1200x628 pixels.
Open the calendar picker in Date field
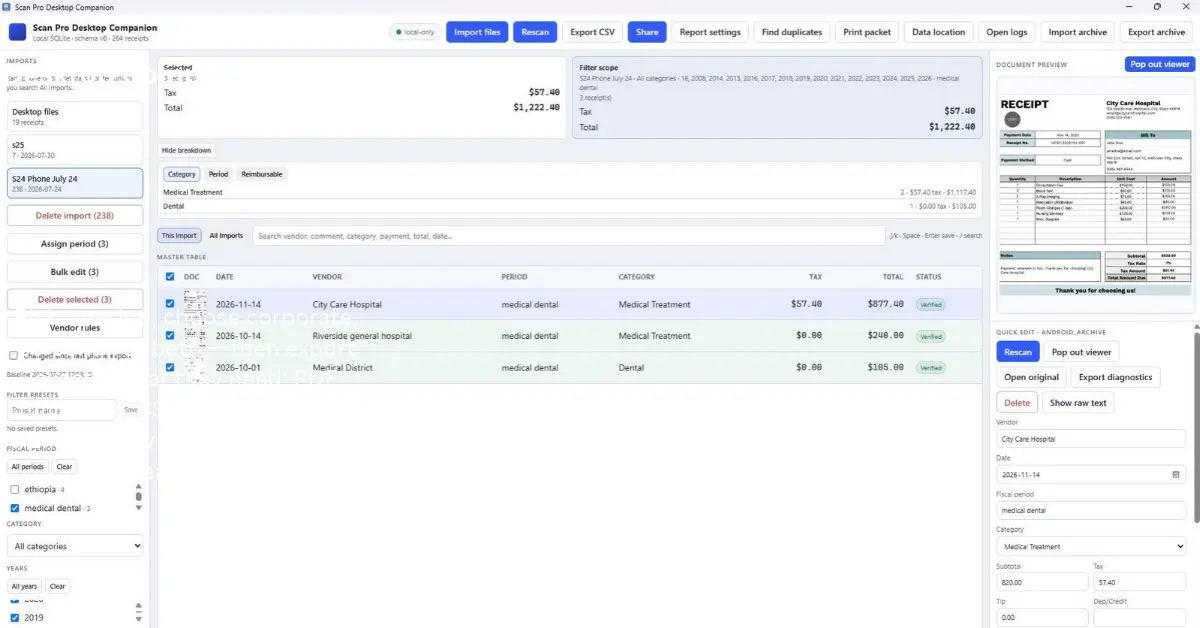1176,475
